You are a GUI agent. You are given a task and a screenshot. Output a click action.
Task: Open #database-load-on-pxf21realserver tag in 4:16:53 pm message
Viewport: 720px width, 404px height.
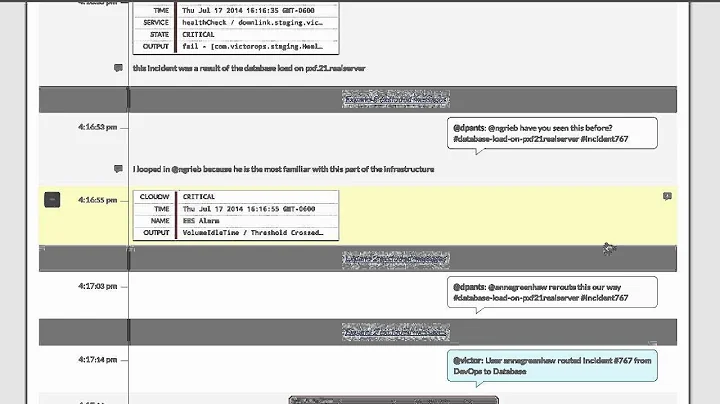[x=516, y=139]
